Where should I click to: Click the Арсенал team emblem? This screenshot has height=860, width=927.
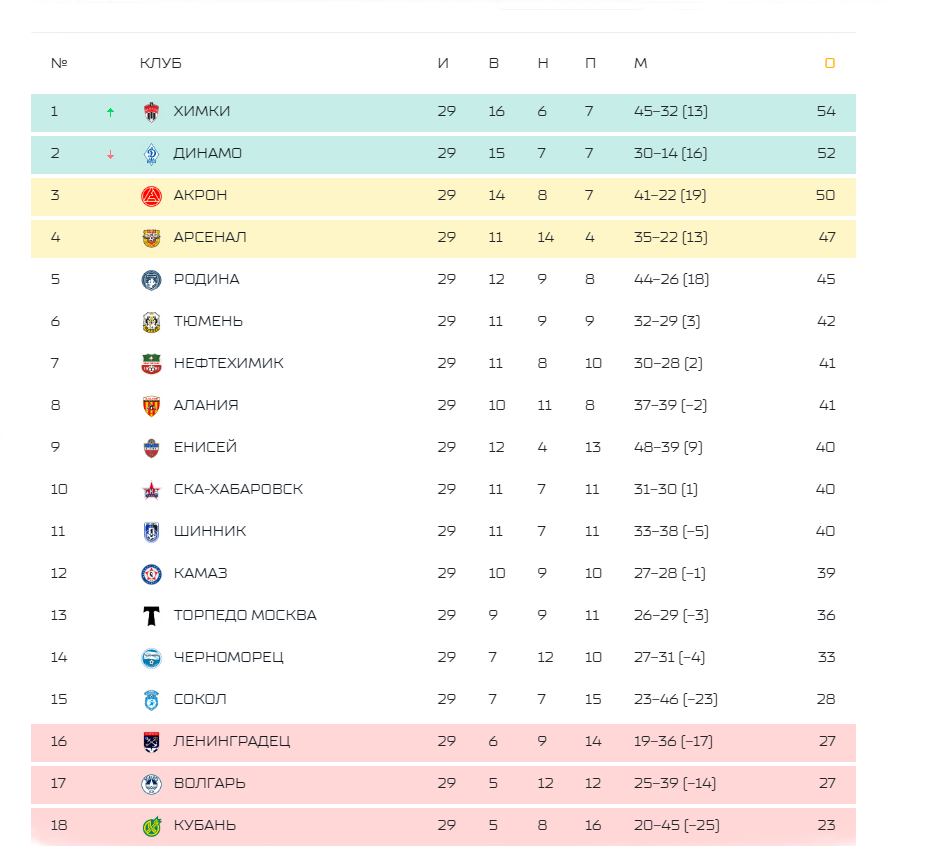151,238
